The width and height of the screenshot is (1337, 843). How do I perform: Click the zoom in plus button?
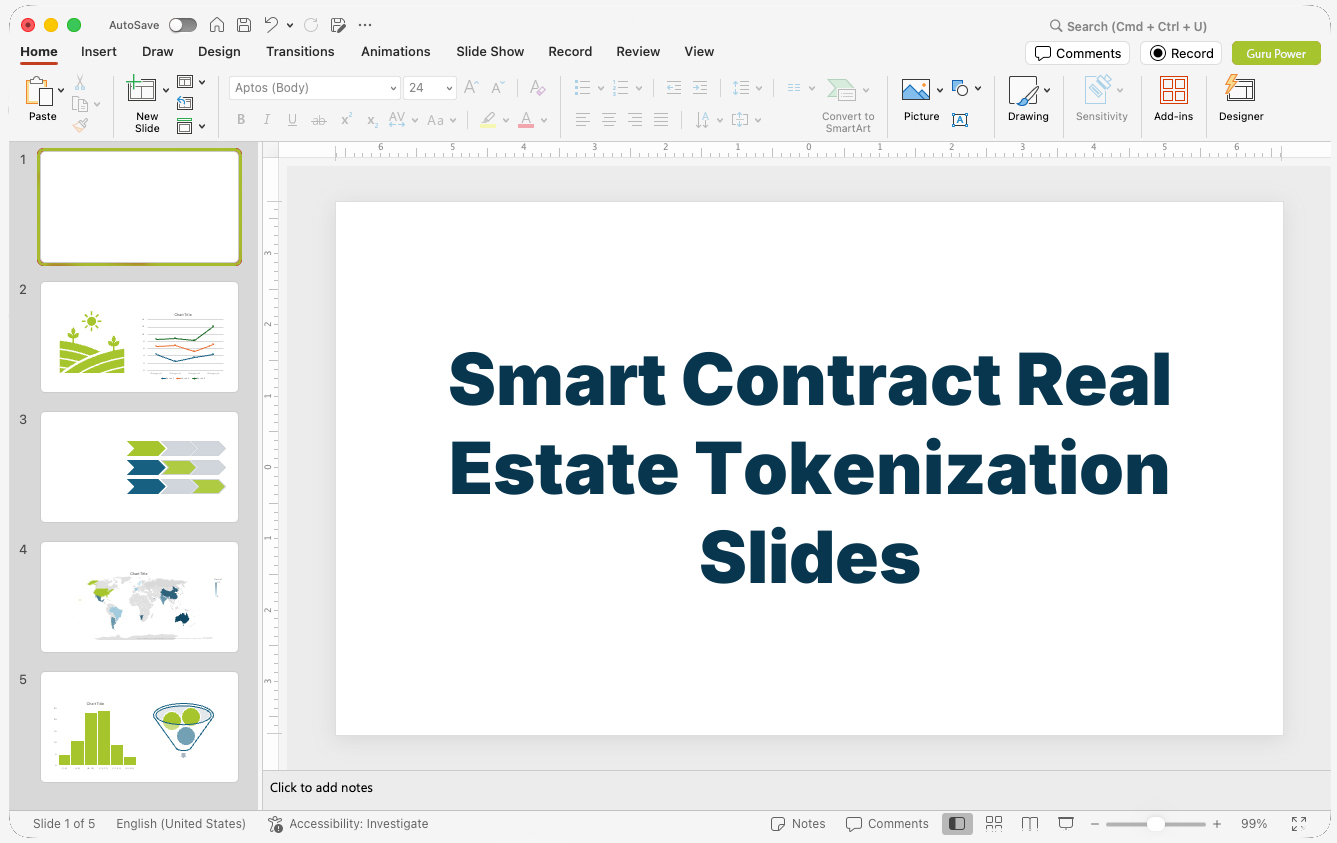(x=1217, y=824)
